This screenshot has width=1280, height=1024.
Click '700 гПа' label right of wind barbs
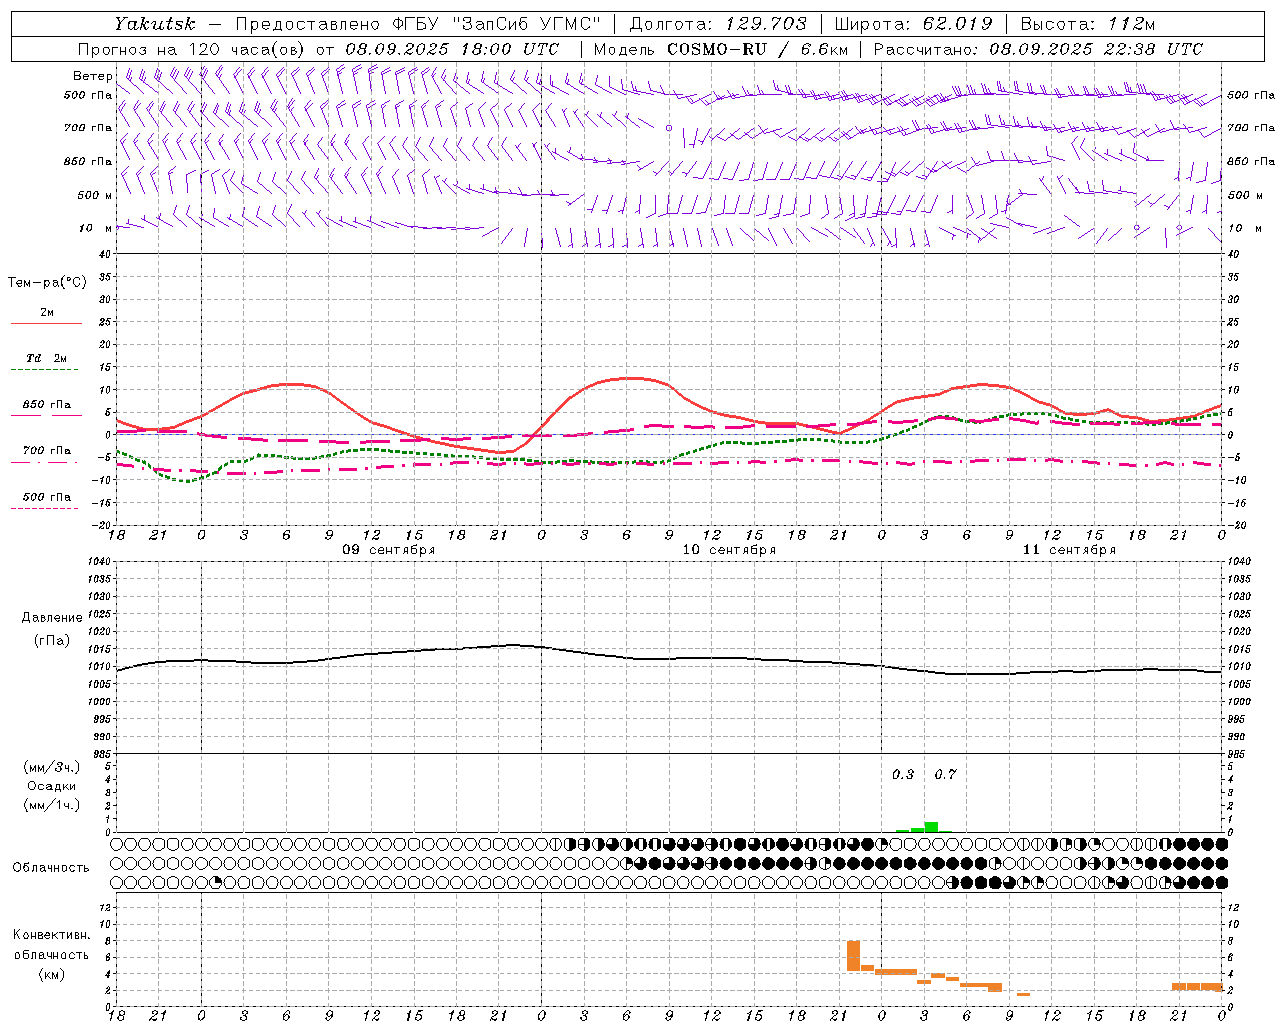click(1251, 128)
